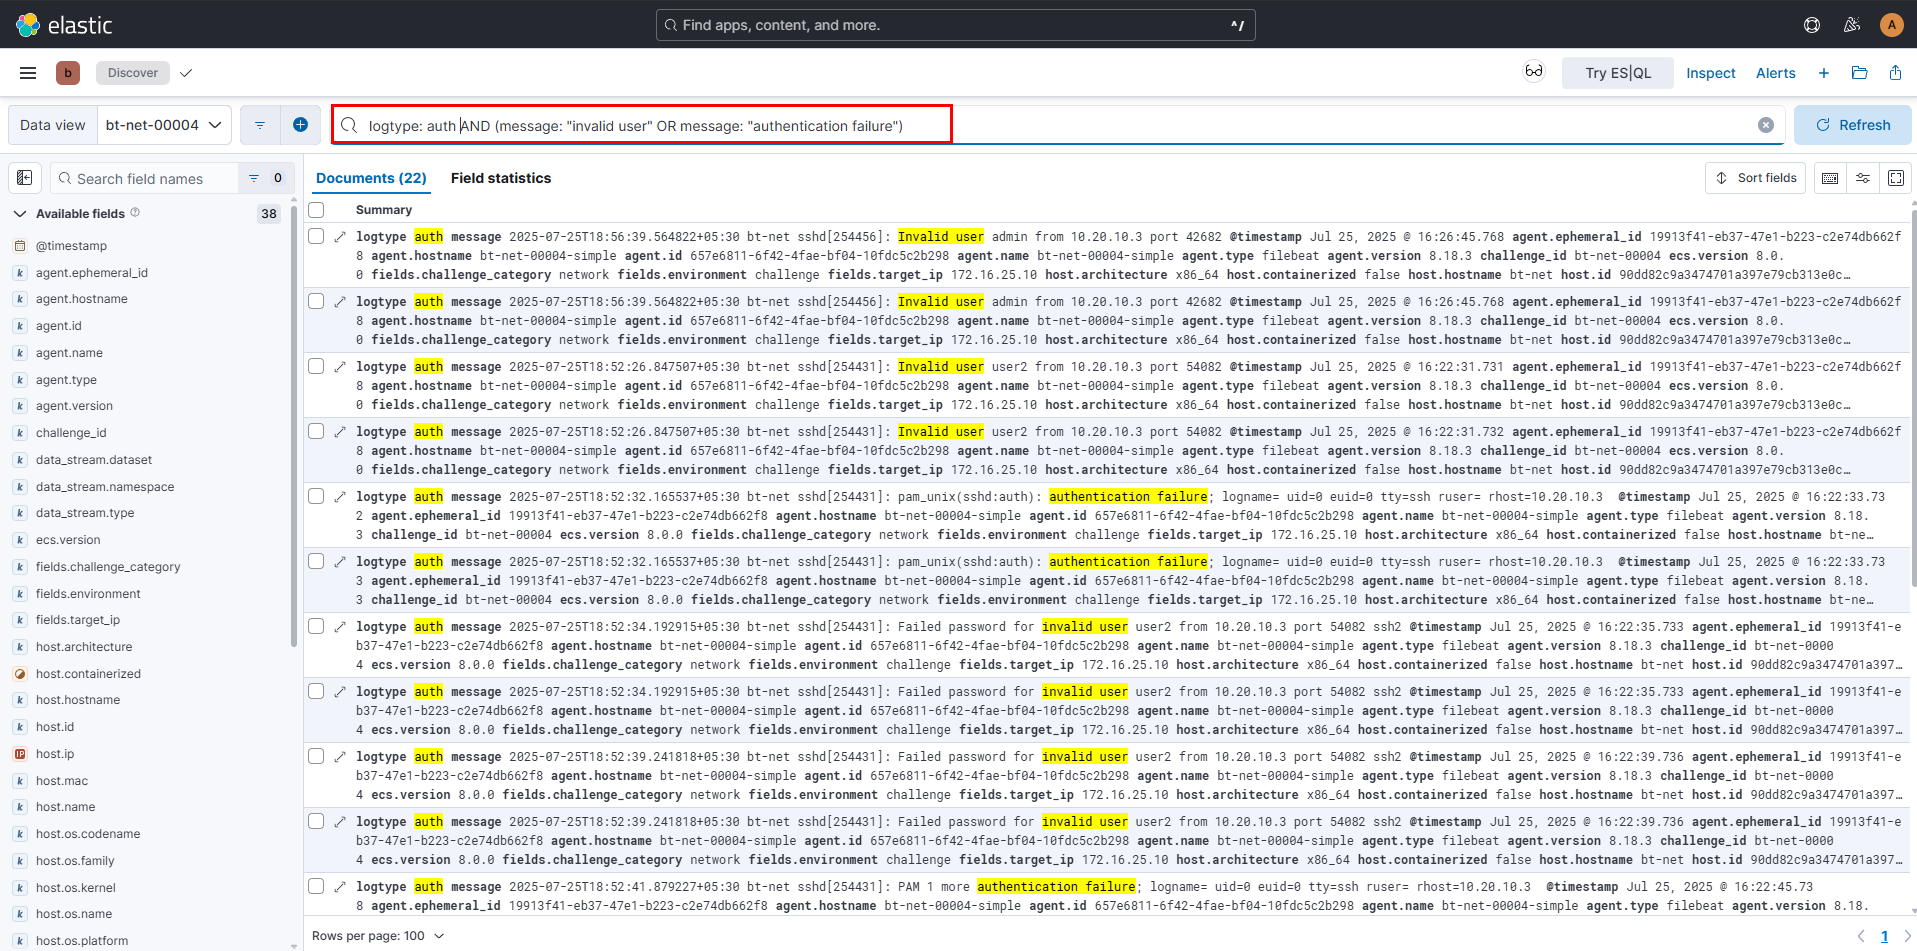1917x951 pixels.
Task: Toggle the select-all rows checkbox
Action: coord(316,210)
